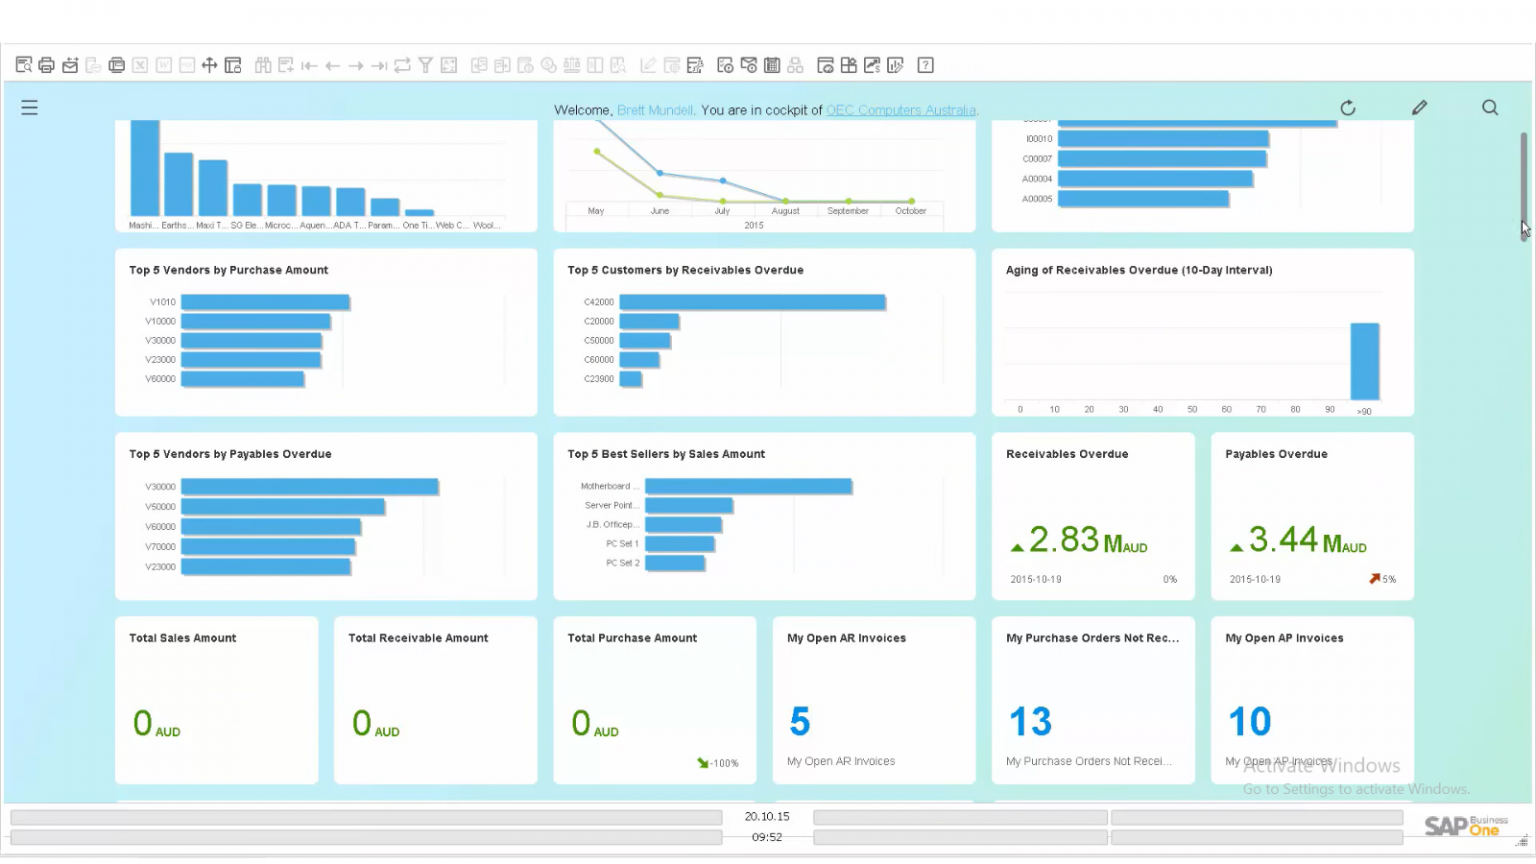This screenshot has height=864, width=1536.
Task: Open the Help icon with question mark
Action: pyautogui.click(x=925, y=64)
